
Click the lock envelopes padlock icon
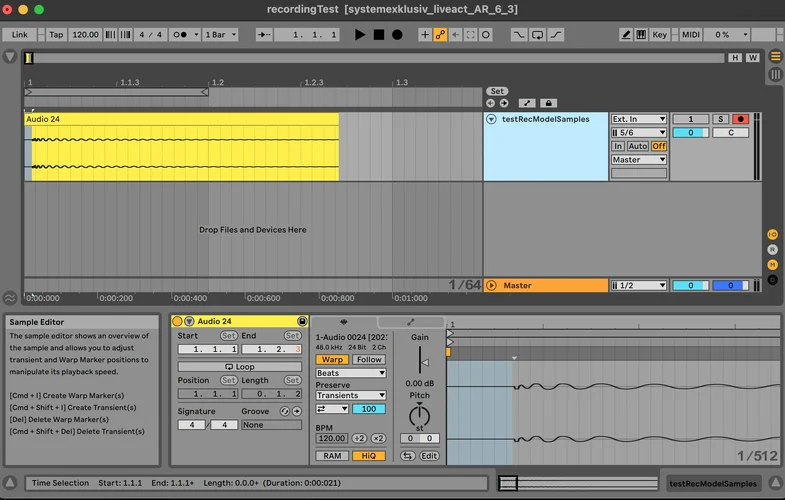point(548,103)
